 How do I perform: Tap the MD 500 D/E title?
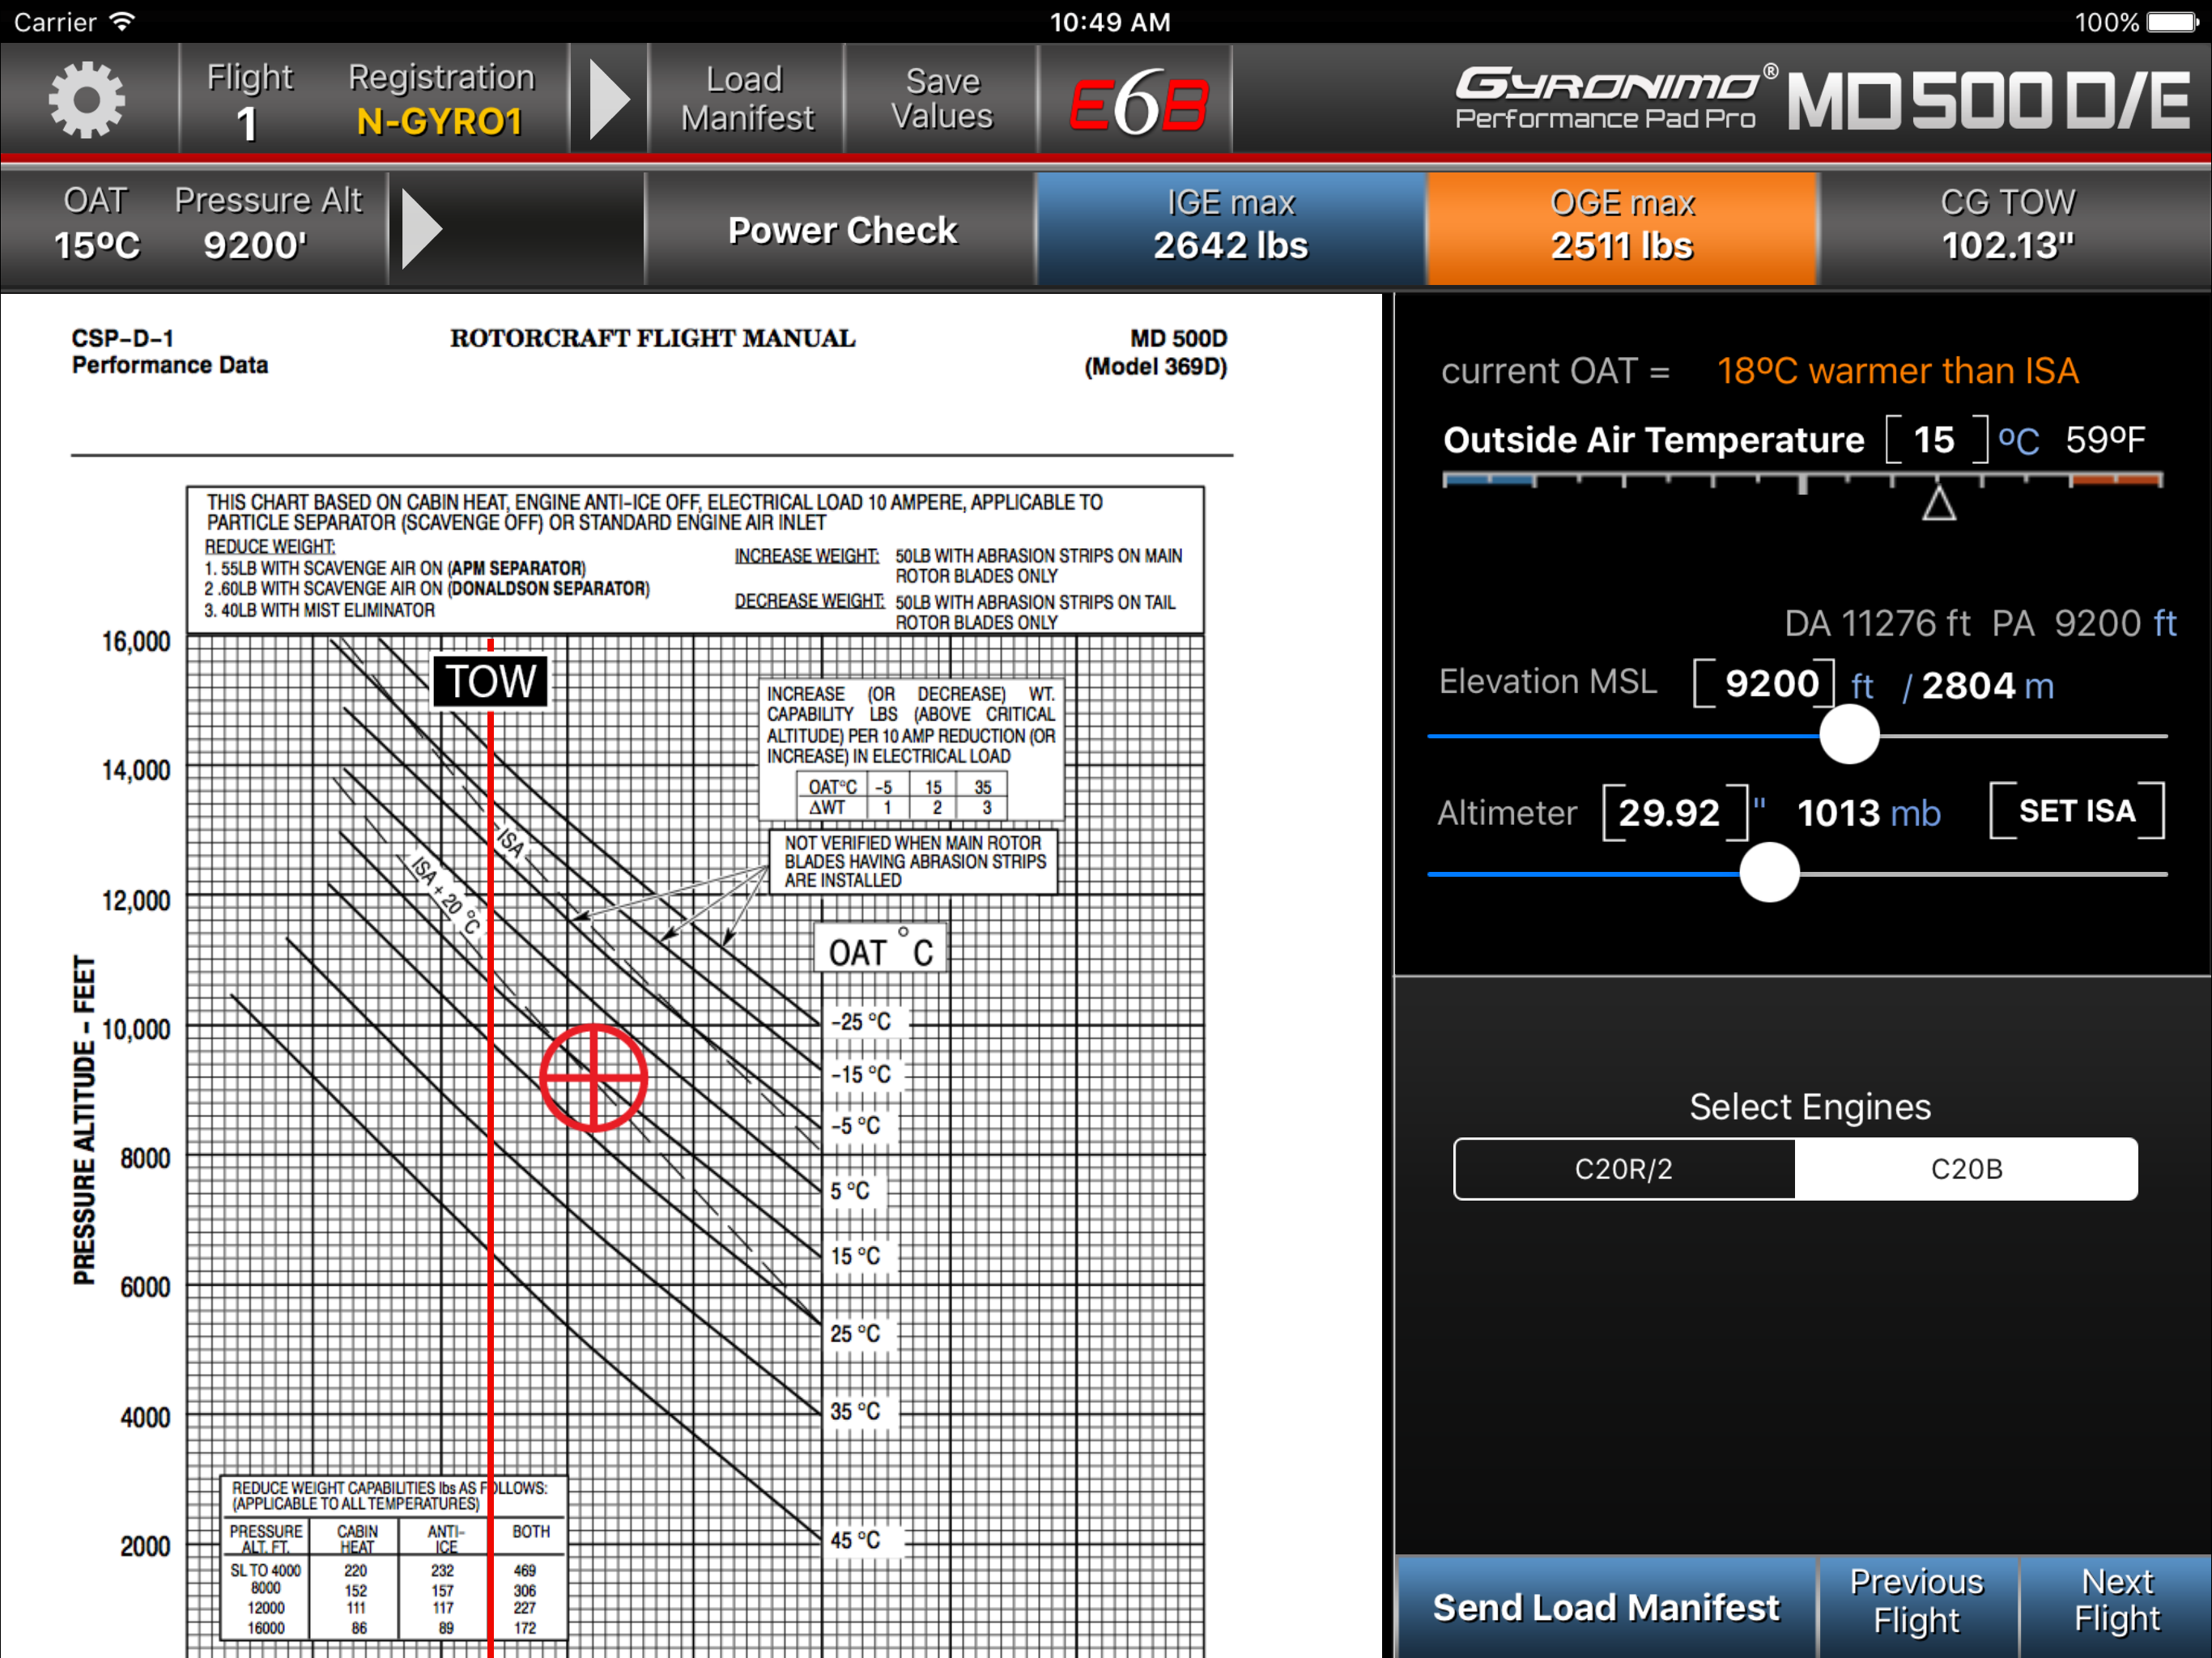(x=1988, y=100)
